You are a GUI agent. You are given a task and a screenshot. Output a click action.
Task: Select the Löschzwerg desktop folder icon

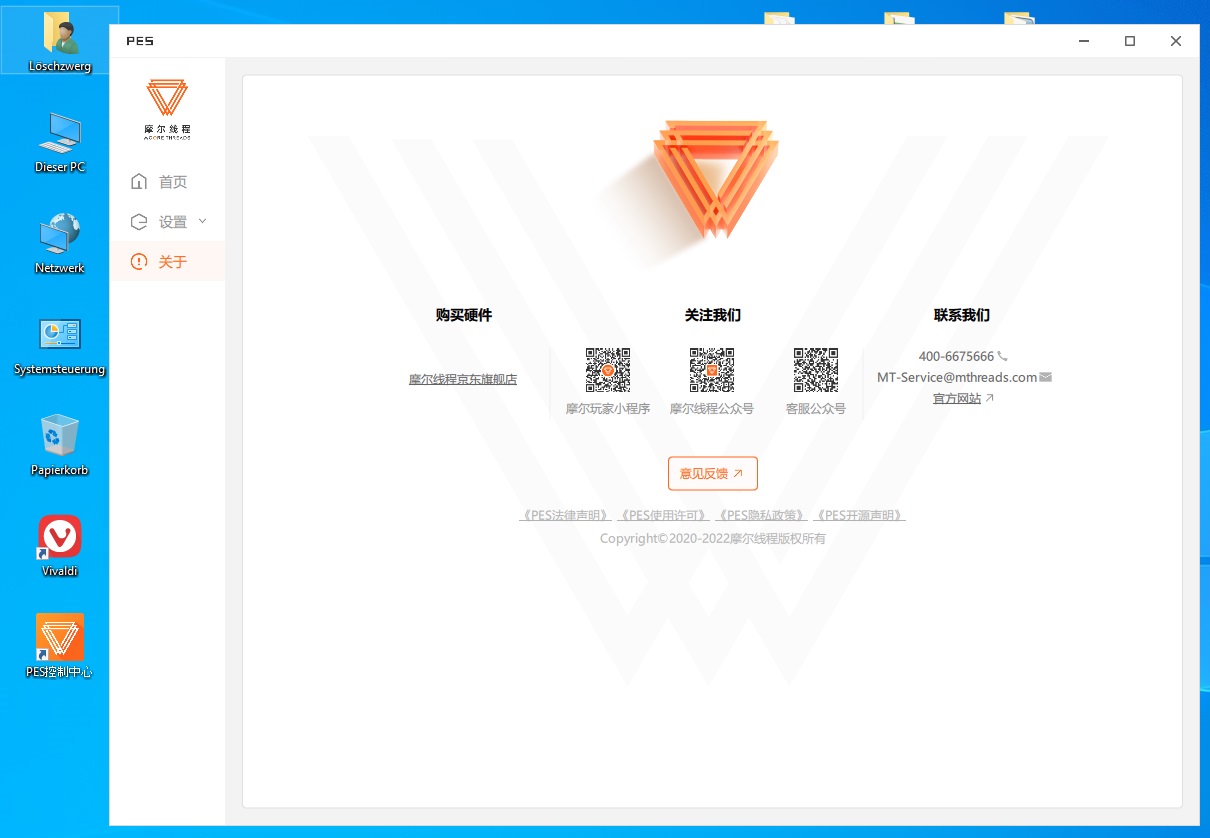click(60, 42)
